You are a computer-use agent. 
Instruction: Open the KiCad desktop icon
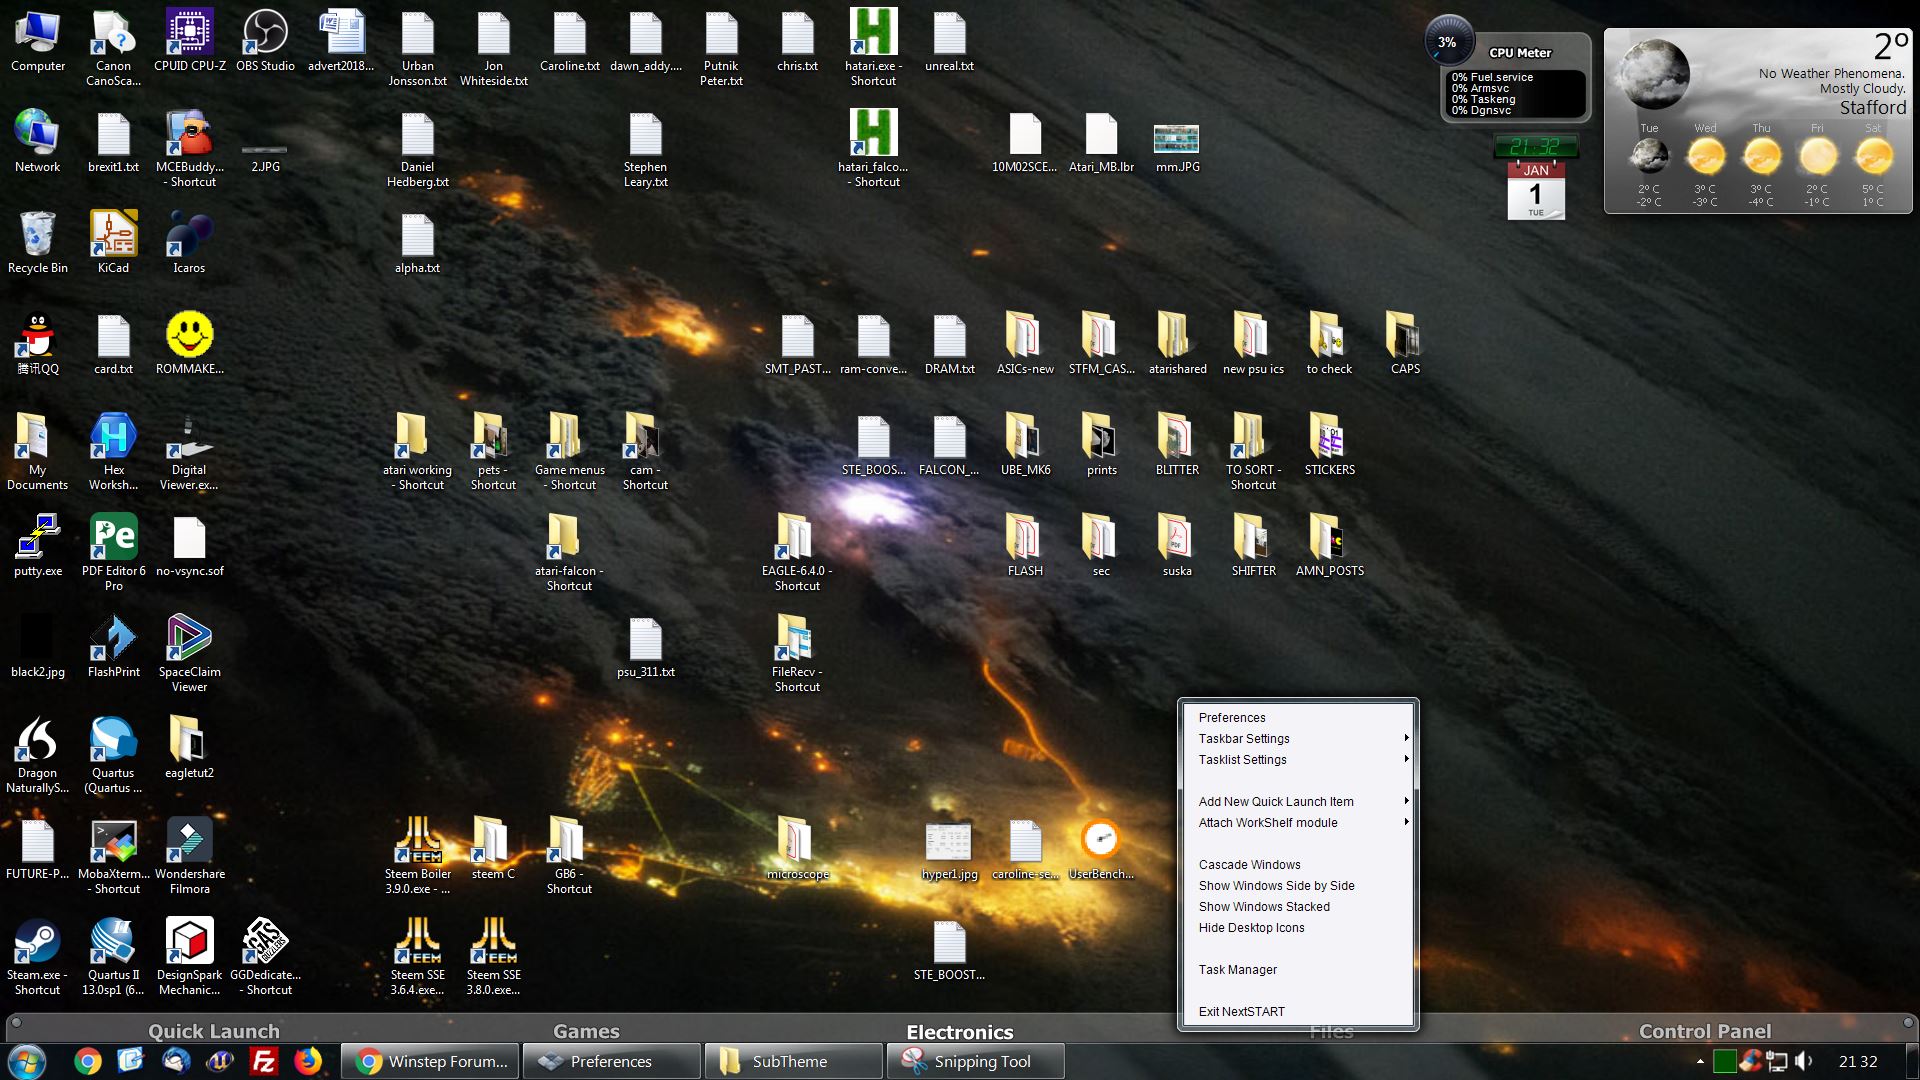coord(113,236)
